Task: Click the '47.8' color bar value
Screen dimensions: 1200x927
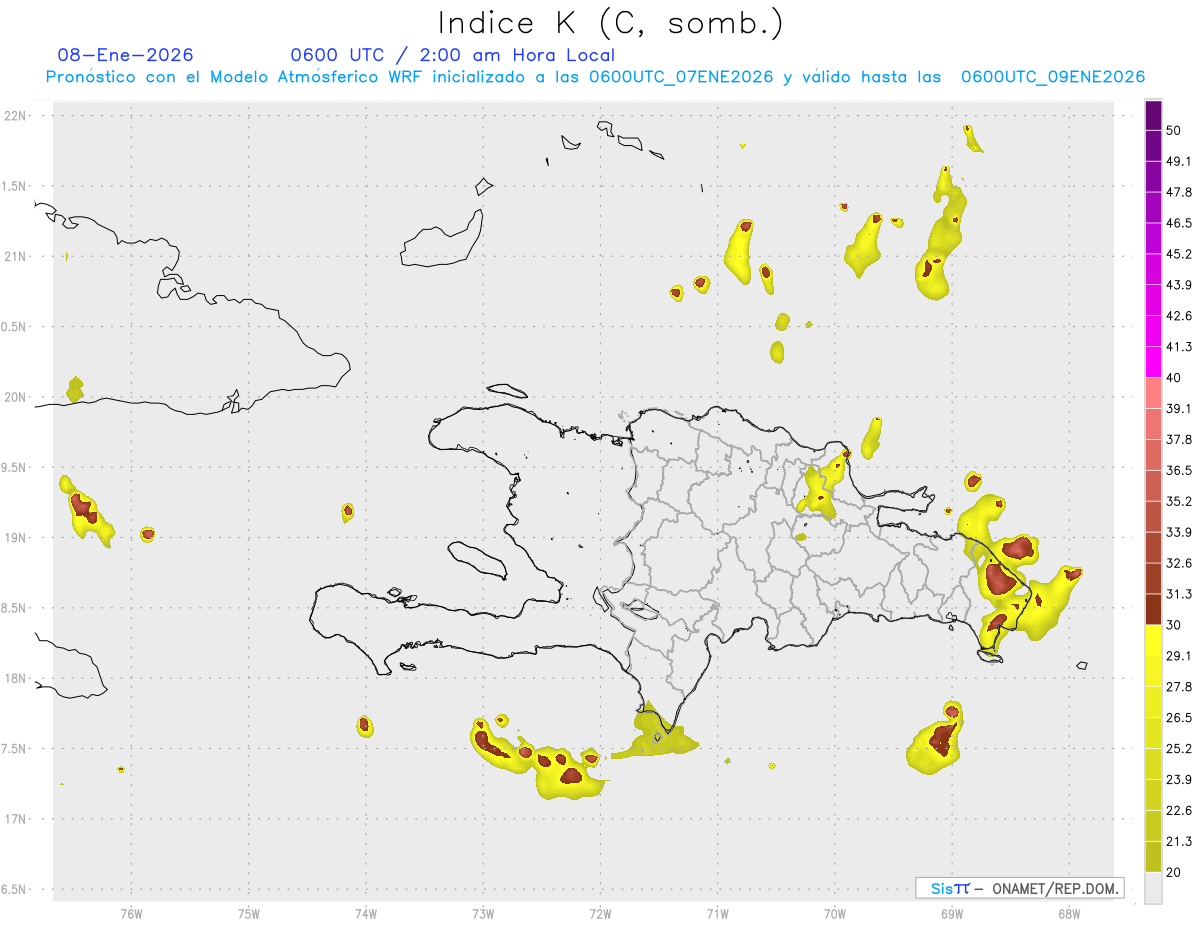Action: 1178,192
